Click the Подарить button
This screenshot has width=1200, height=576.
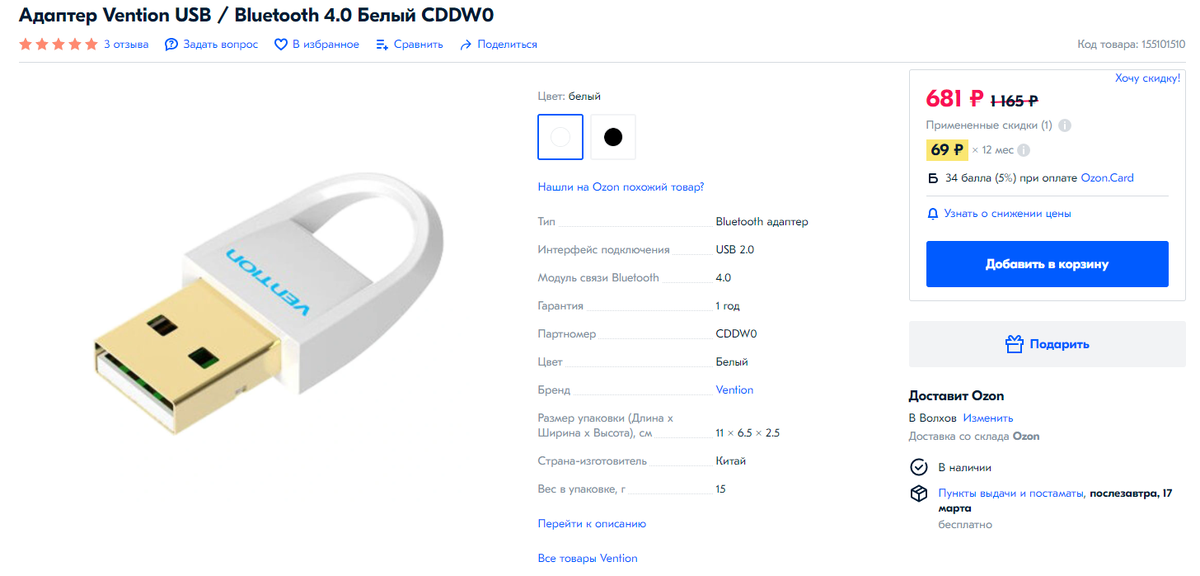[1047, 344]
